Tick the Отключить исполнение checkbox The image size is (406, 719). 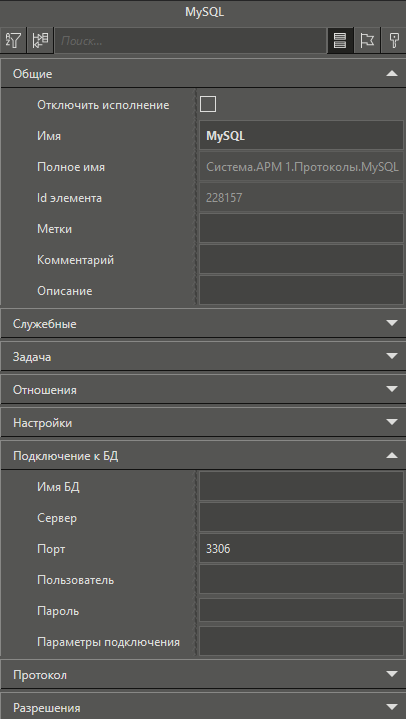[208, 105]
